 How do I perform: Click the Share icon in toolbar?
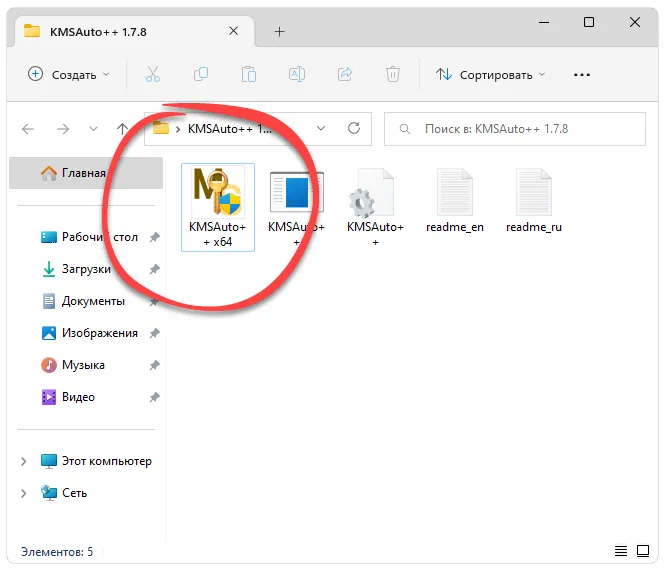click(x=345, y=75)
